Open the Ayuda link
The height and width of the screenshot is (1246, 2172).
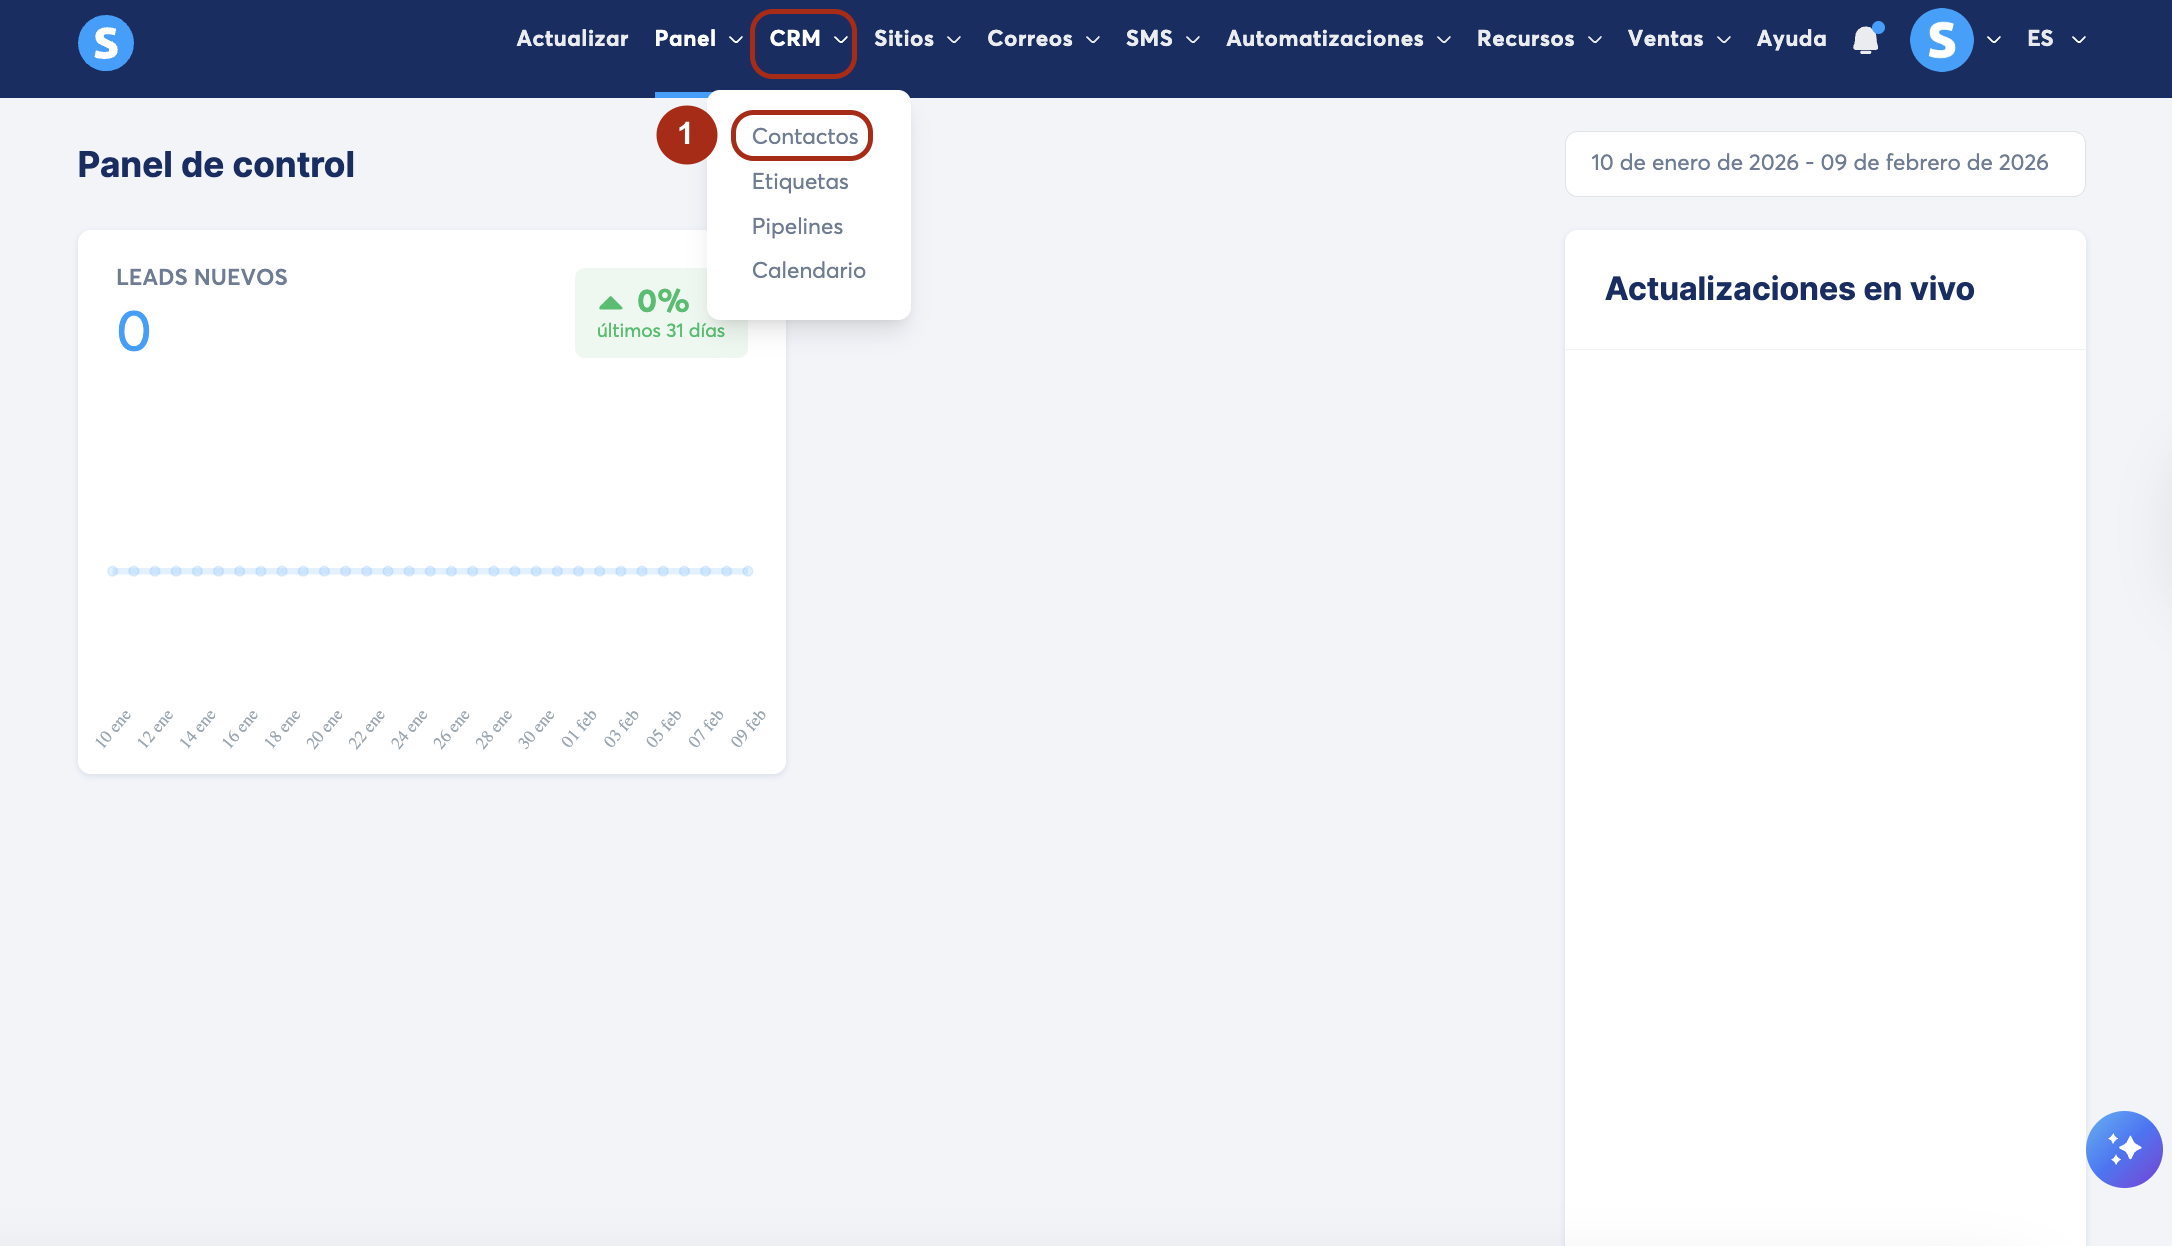1791,39
